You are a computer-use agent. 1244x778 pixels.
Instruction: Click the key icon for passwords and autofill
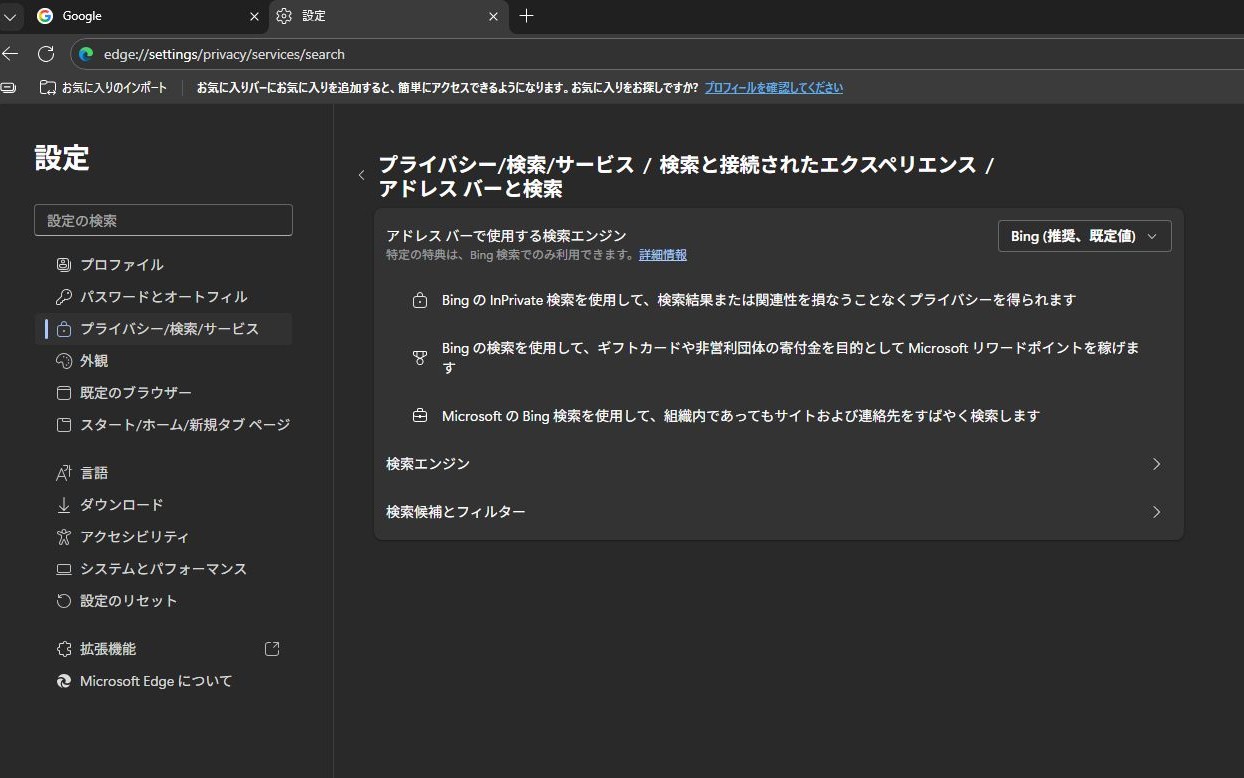64,297
